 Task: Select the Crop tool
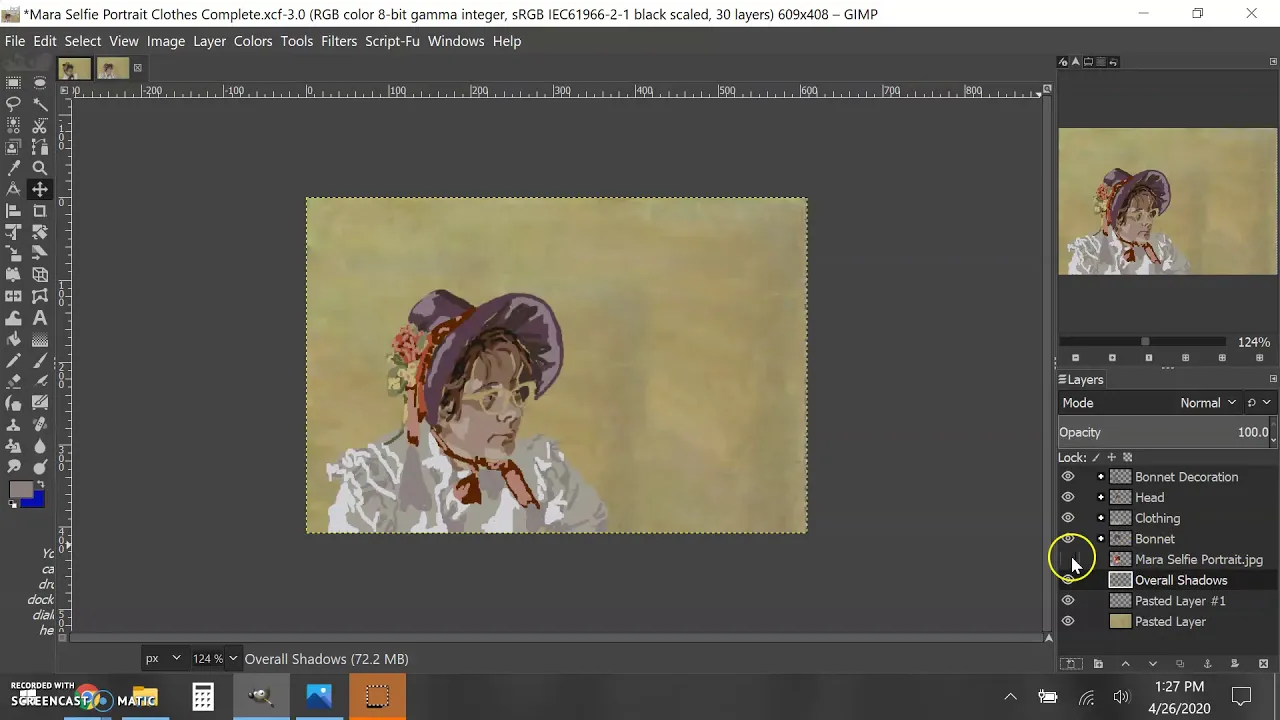(40, 211)
